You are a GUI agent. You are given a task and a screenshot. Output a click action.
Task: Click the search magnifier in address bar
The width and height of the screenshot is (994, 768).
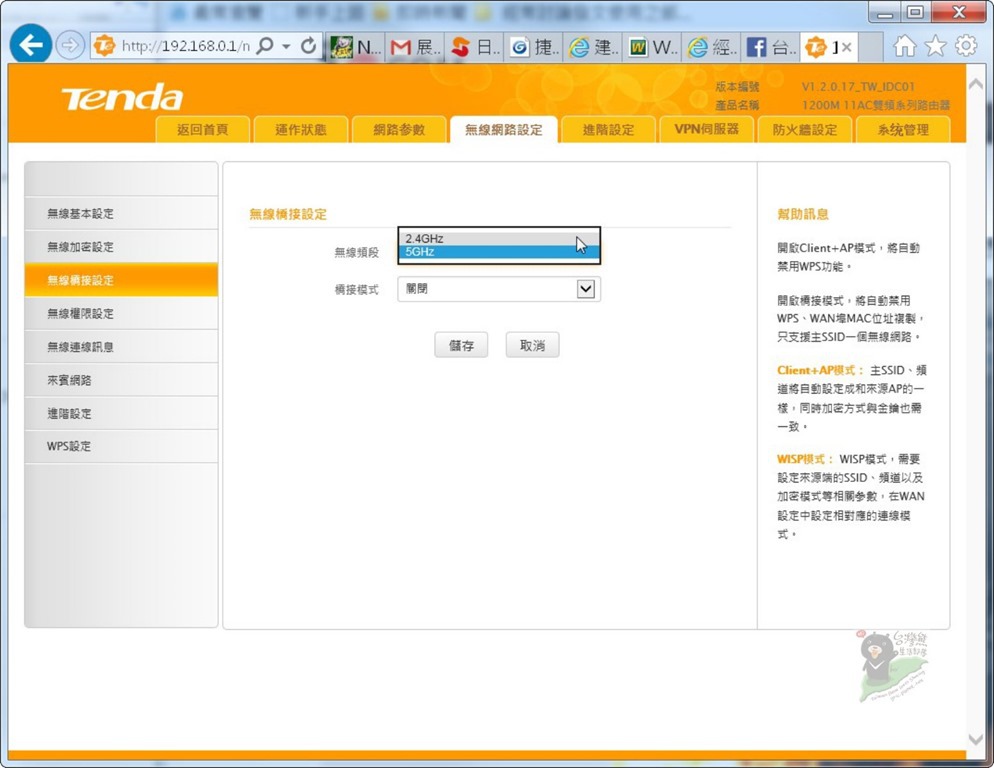265,46
